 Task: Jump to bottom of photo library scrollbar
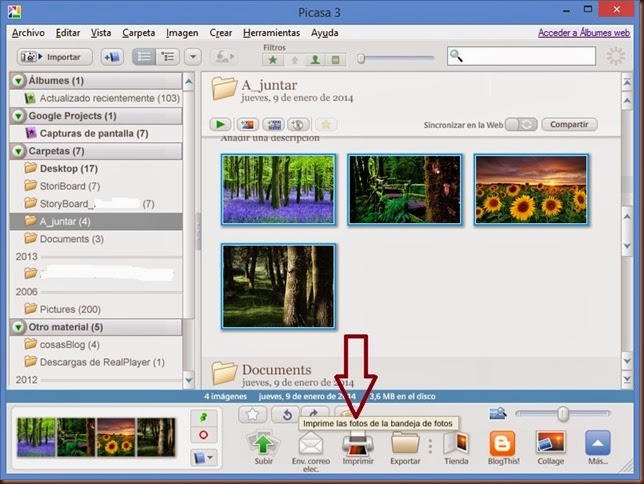pyautogui.click(x=627, y=379)
